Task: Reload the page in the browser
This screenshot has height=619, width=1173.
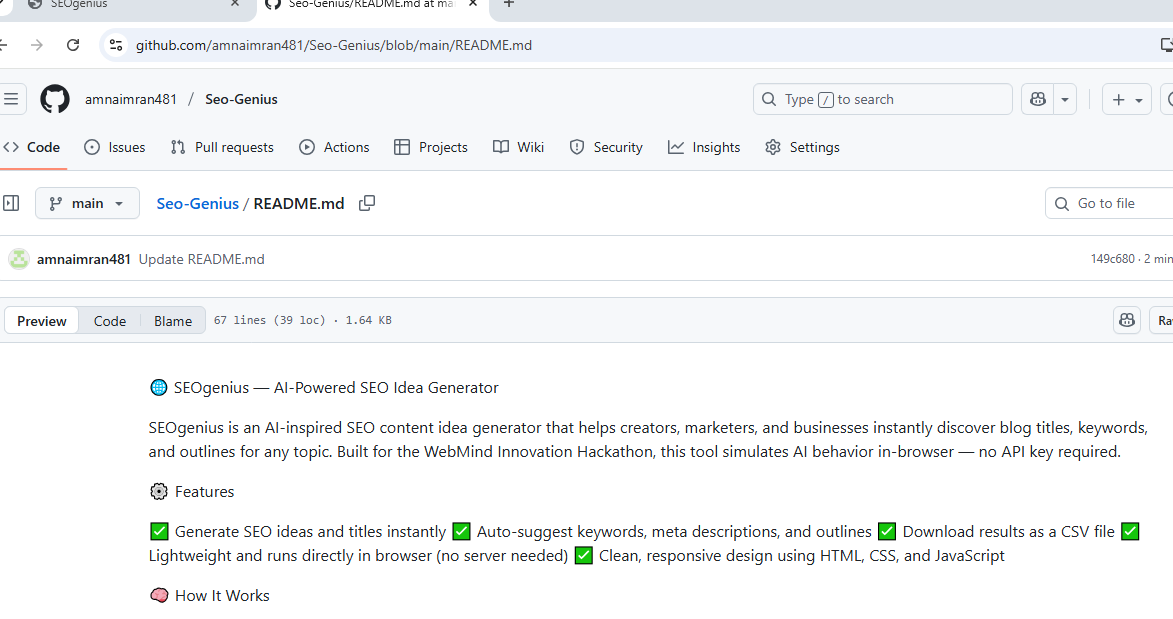Action: (x=73, y=45)
